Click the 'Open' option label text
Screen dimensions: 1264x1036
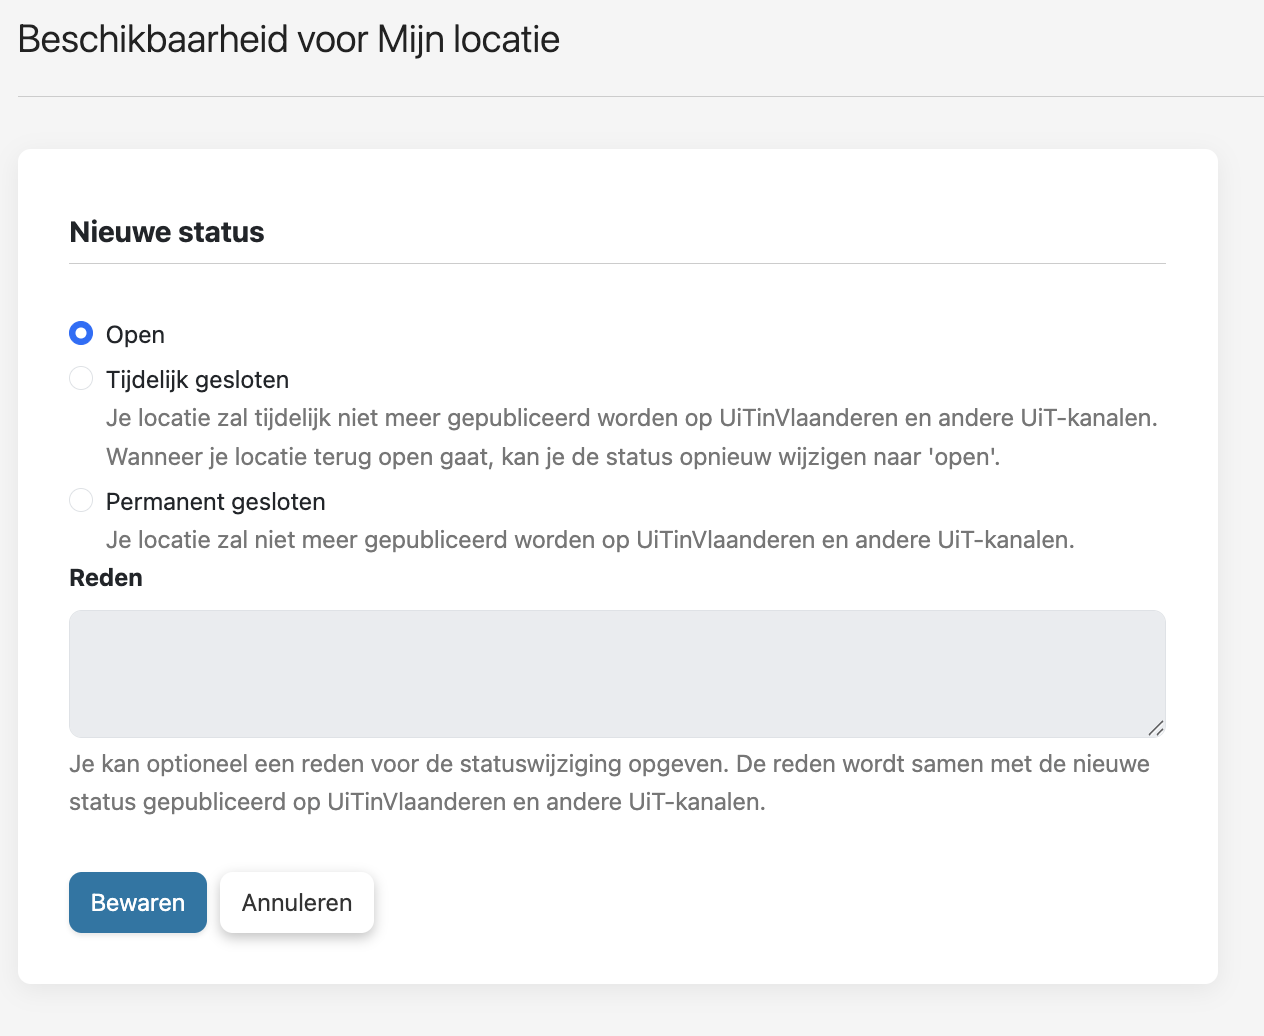pyautogui.click(x=135, y=335)
